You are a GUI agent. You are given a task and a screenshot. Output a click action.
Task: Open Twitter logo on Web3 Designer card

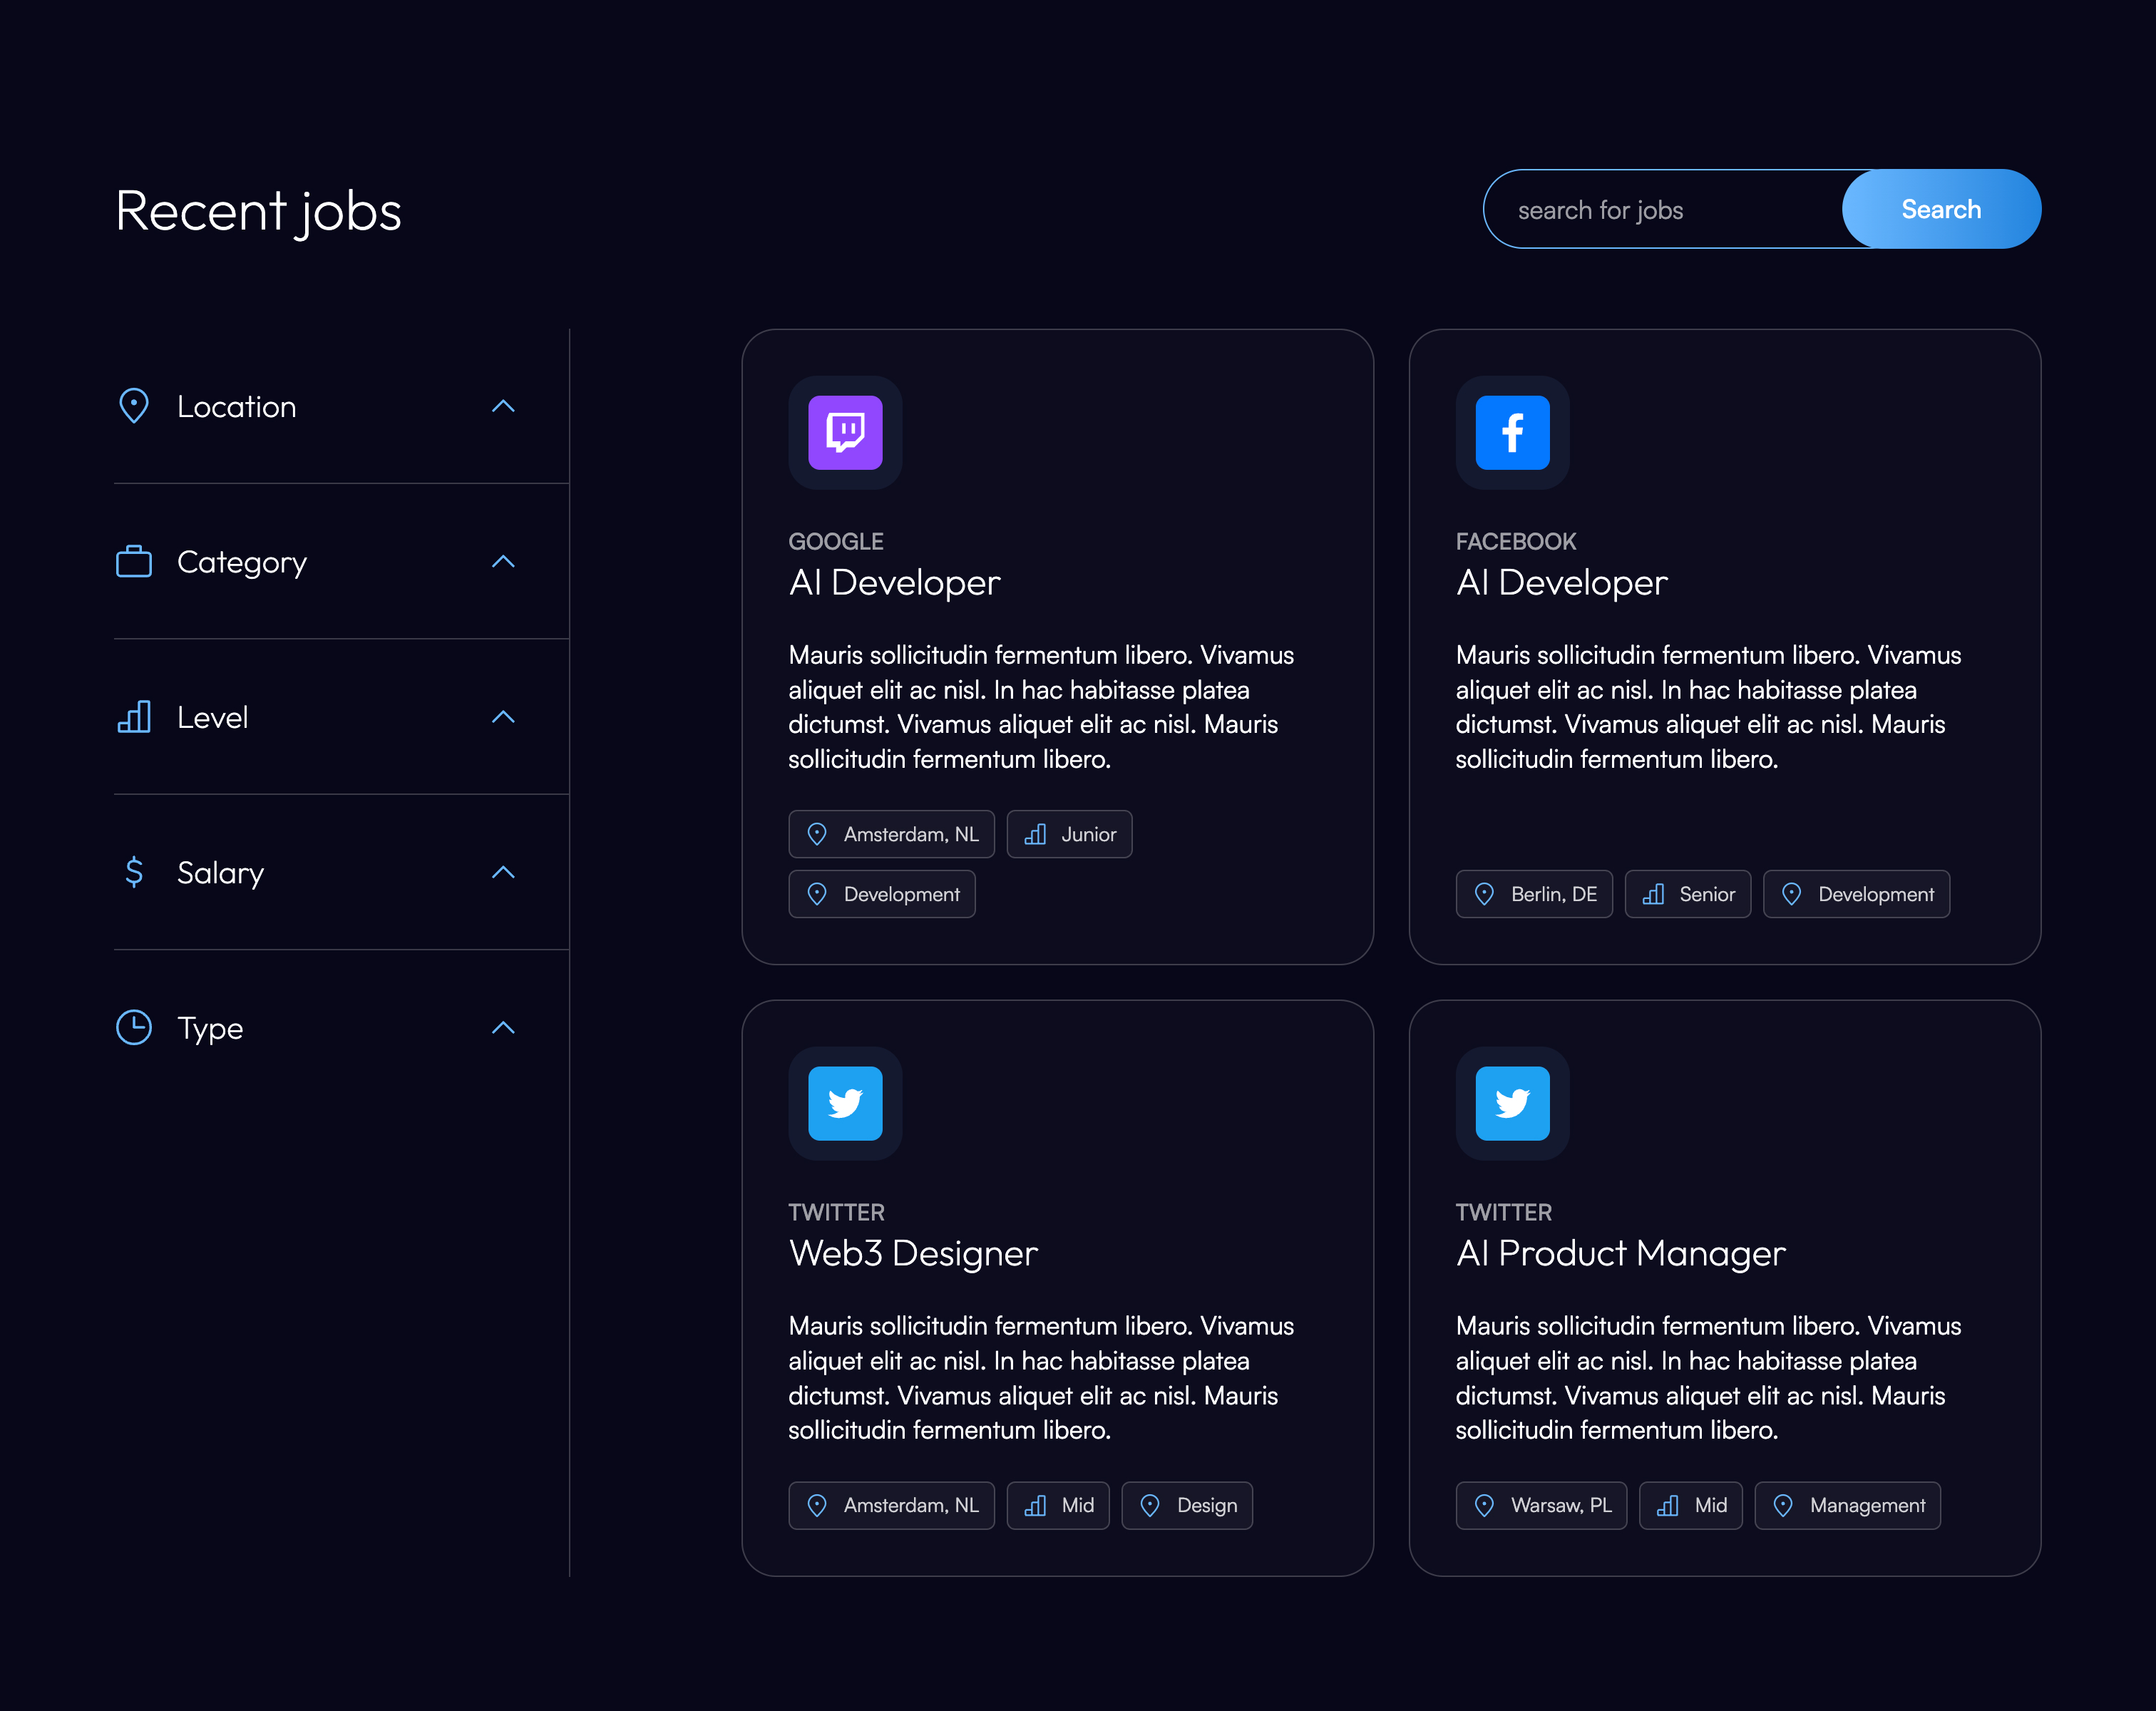click(x=845, y=1103)
